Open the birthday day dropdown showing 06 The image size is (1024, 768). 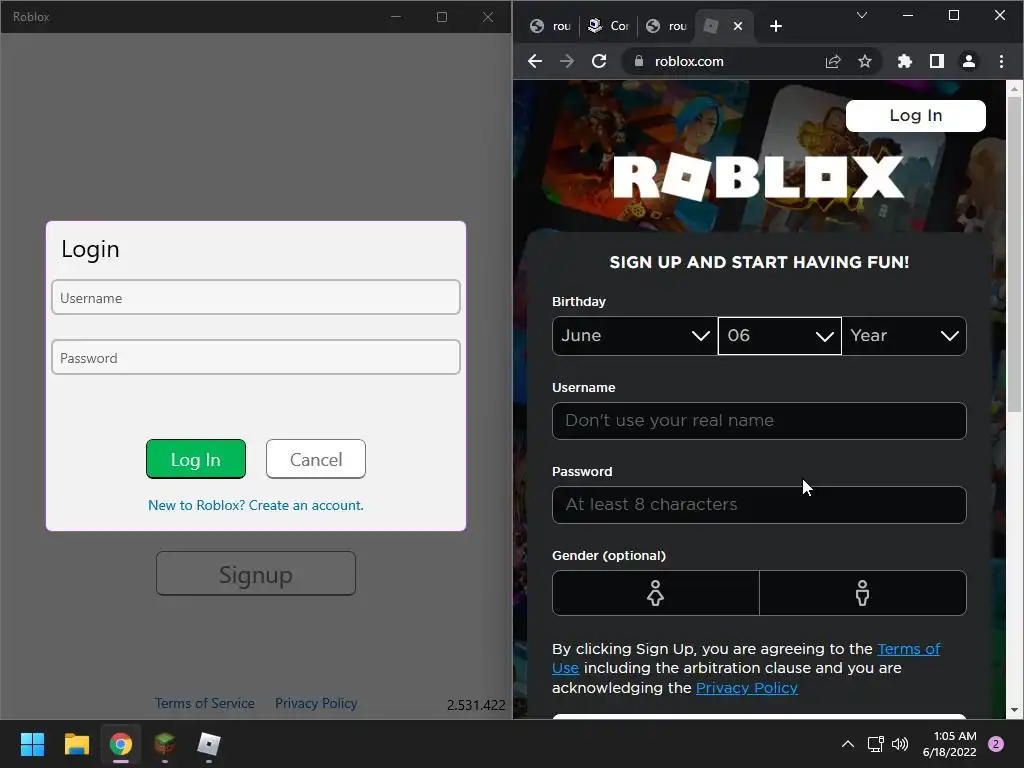780,336
